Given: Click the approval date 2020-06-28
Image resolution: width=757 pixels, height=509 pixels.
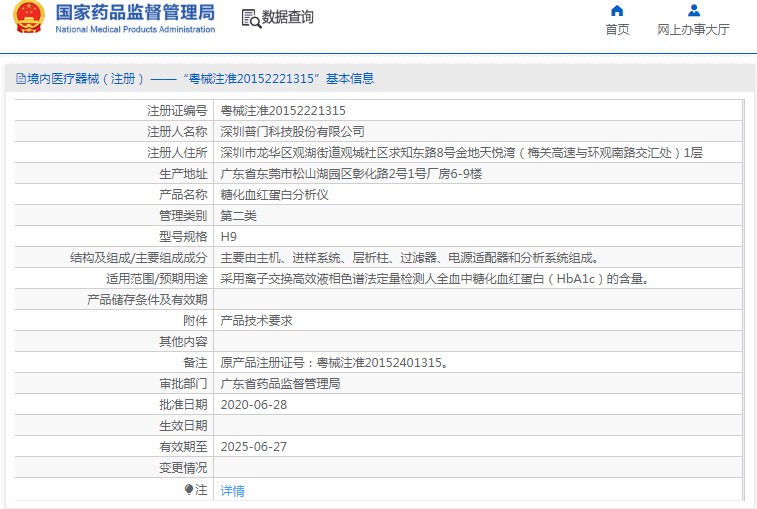Looking at the screenshot, I should (x=253, y=405).
